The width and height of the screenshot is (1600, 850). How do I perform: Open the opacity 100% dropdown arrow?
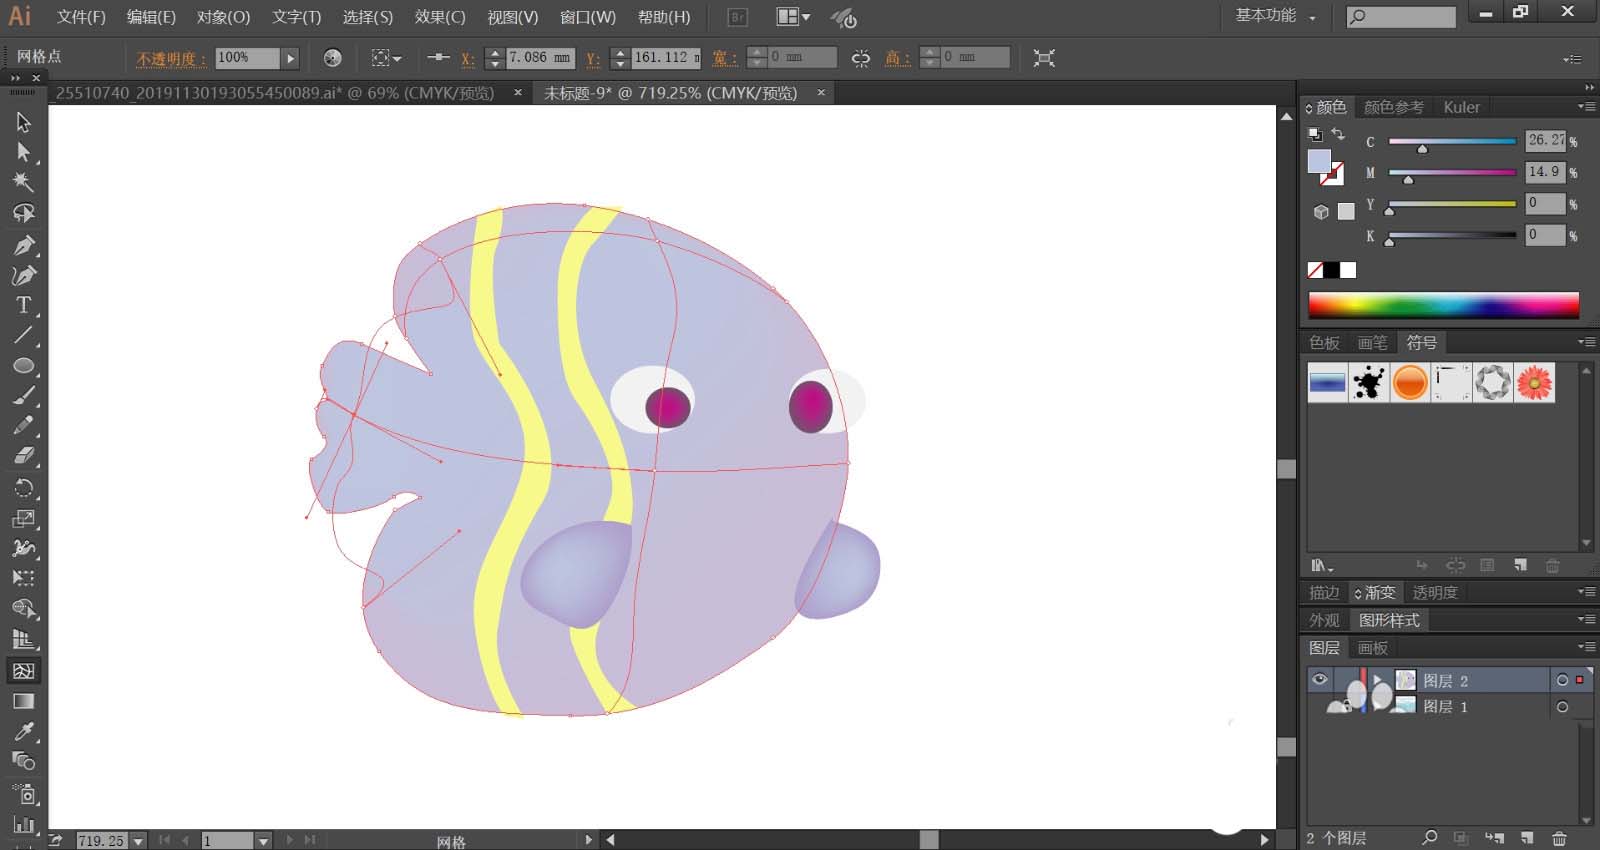point(290,58)
